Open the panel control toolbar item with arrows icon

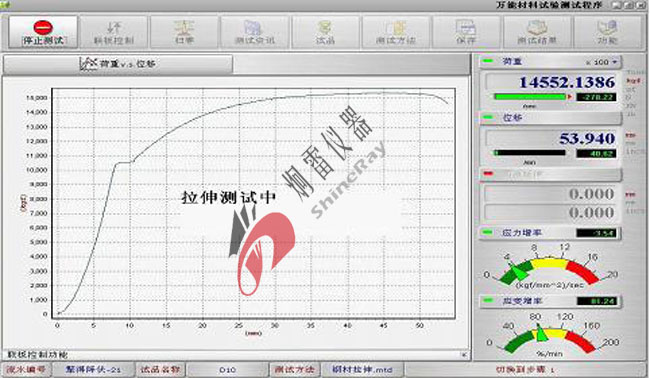click(114, 32)
